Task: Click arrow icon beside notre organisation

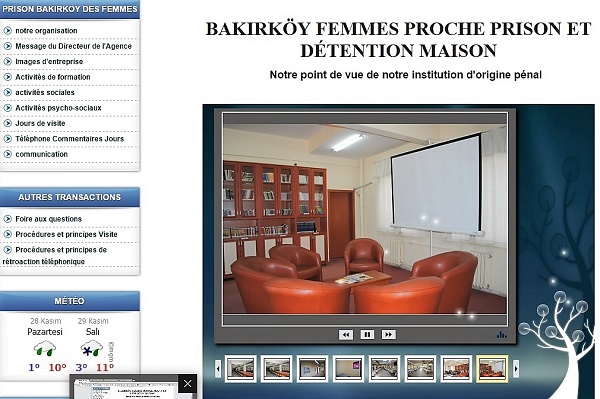Action: pyautogui.click(x=7, y=31)
